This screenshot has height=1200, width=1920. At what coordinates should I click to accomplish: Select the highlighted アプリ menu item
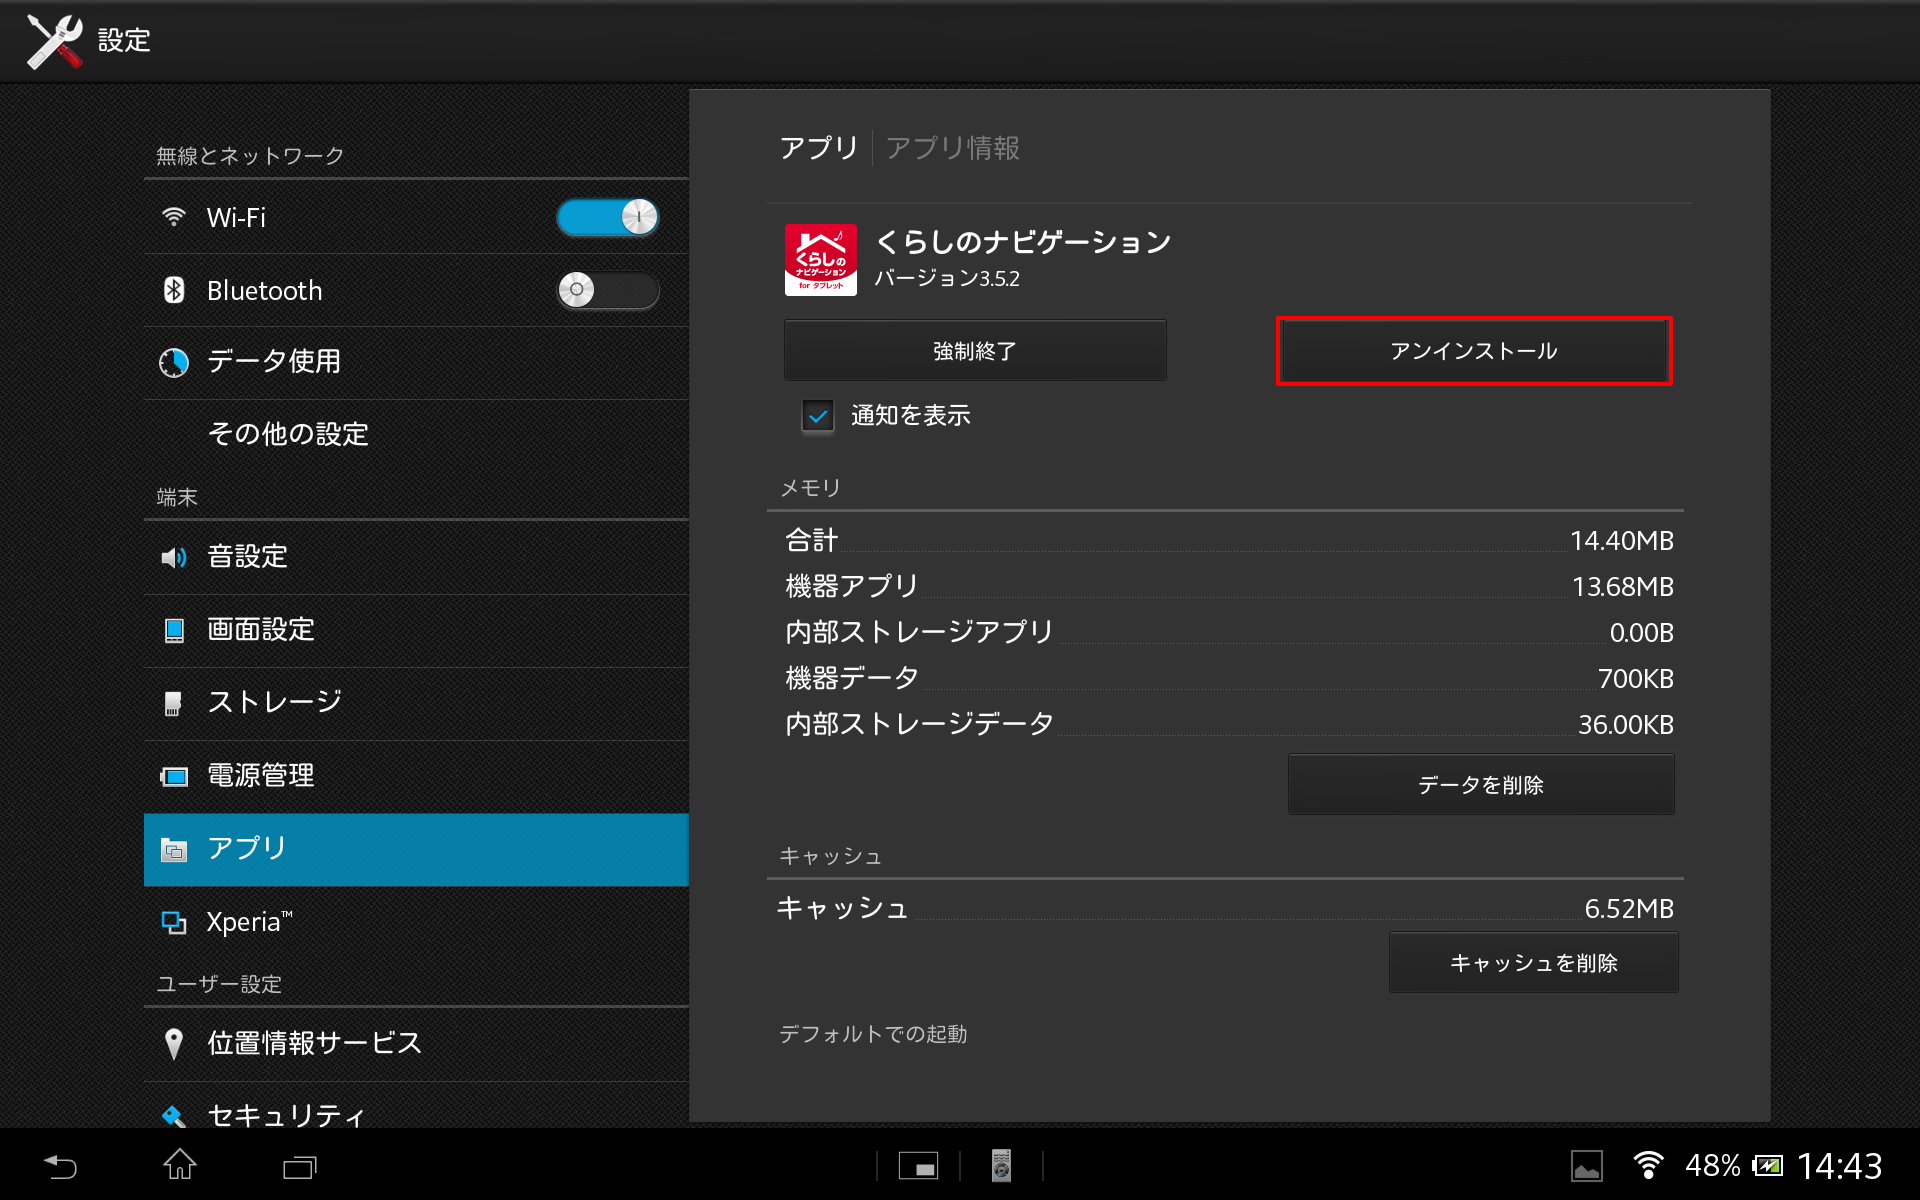click(416, 850)
